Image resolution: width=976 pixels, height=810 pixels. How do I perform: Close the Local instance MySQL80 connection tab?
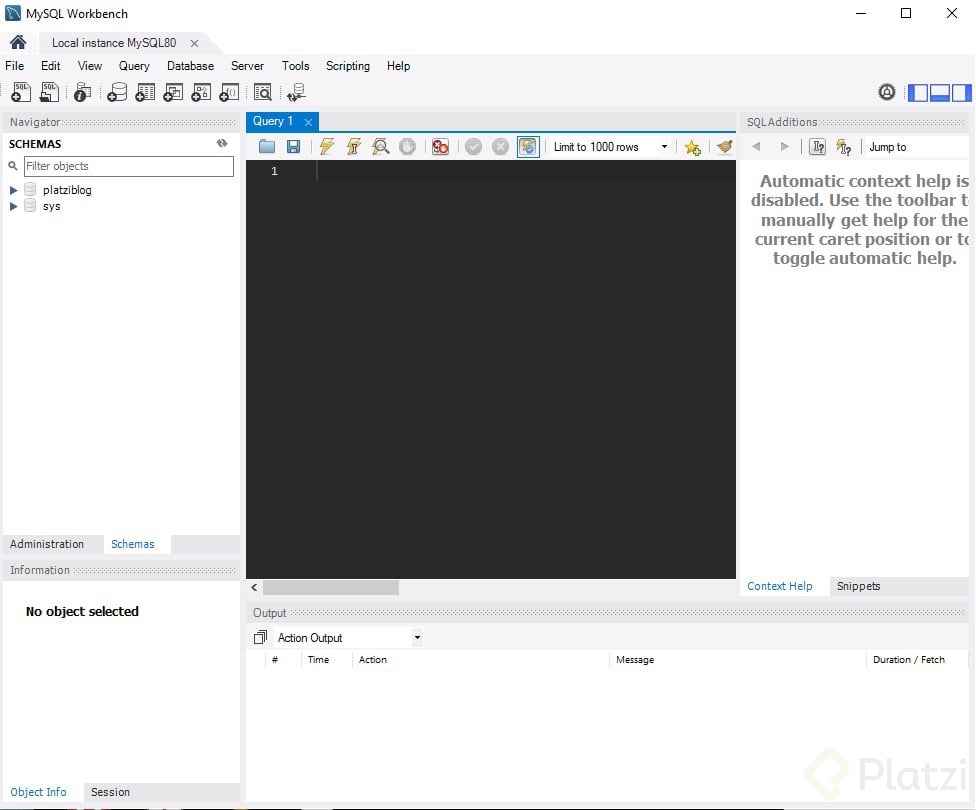pos(194,43)
